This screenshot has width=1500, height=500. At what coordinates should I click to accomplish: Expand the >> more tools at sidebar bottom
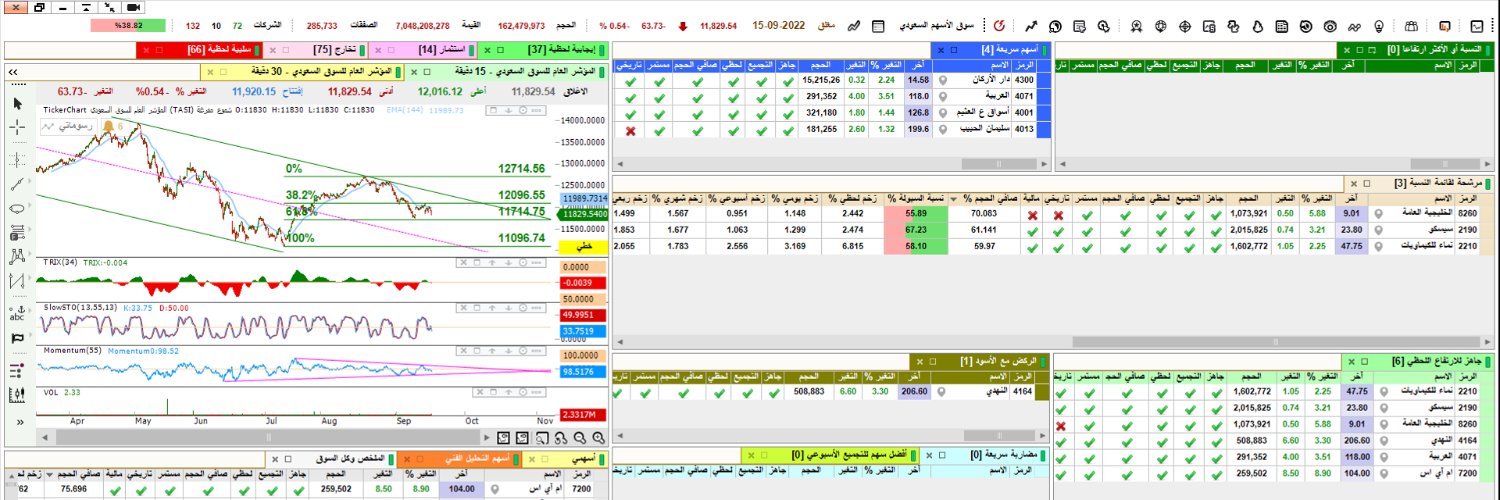point(18,421)
